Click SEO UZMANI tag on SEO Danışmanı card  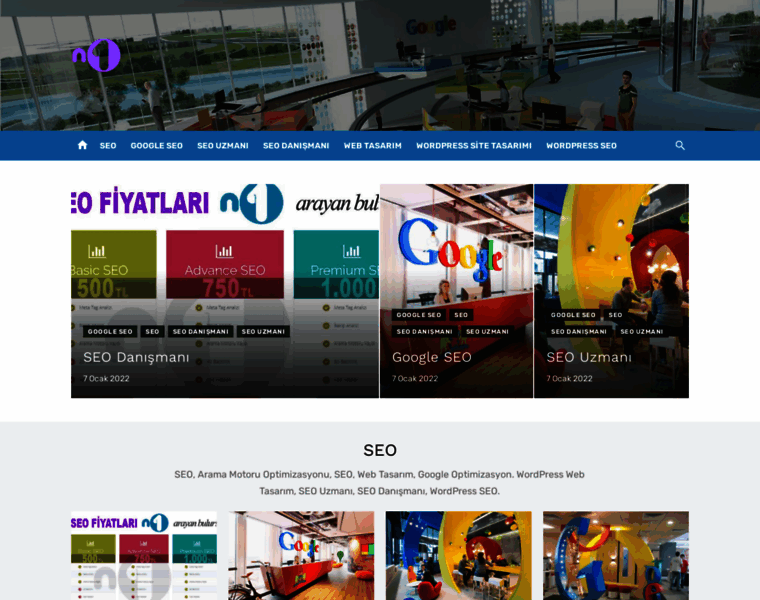coord(263,332)
